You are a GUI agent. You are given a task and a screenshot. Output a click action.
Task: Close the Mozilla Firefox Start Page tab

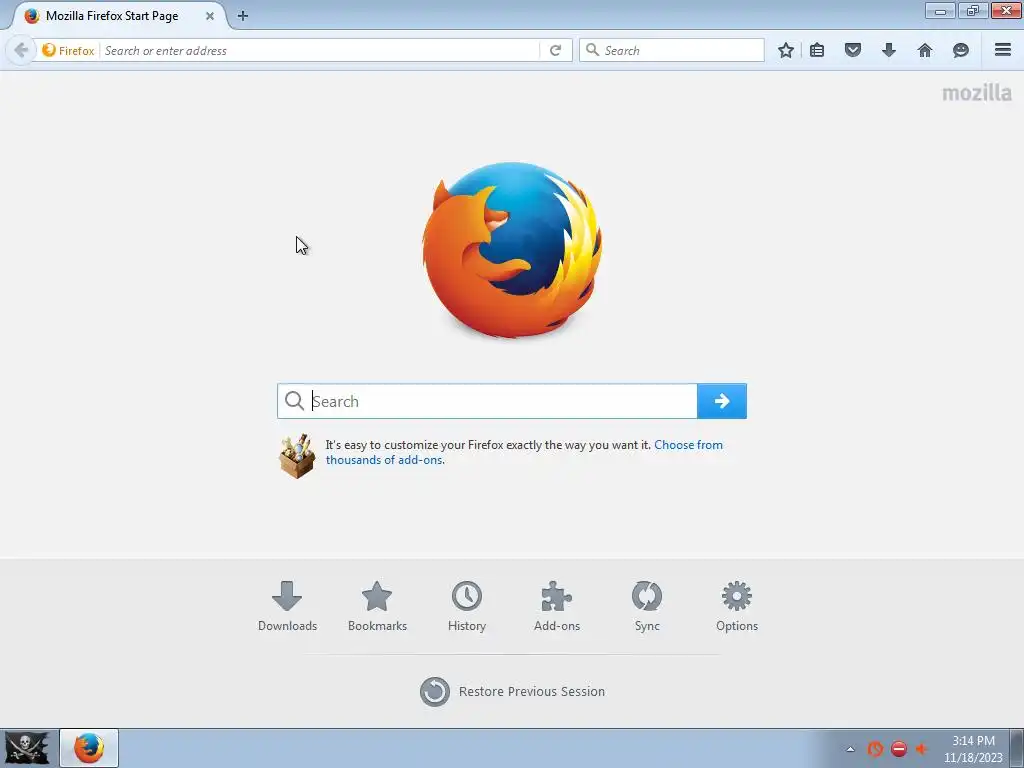pos(210,16)
